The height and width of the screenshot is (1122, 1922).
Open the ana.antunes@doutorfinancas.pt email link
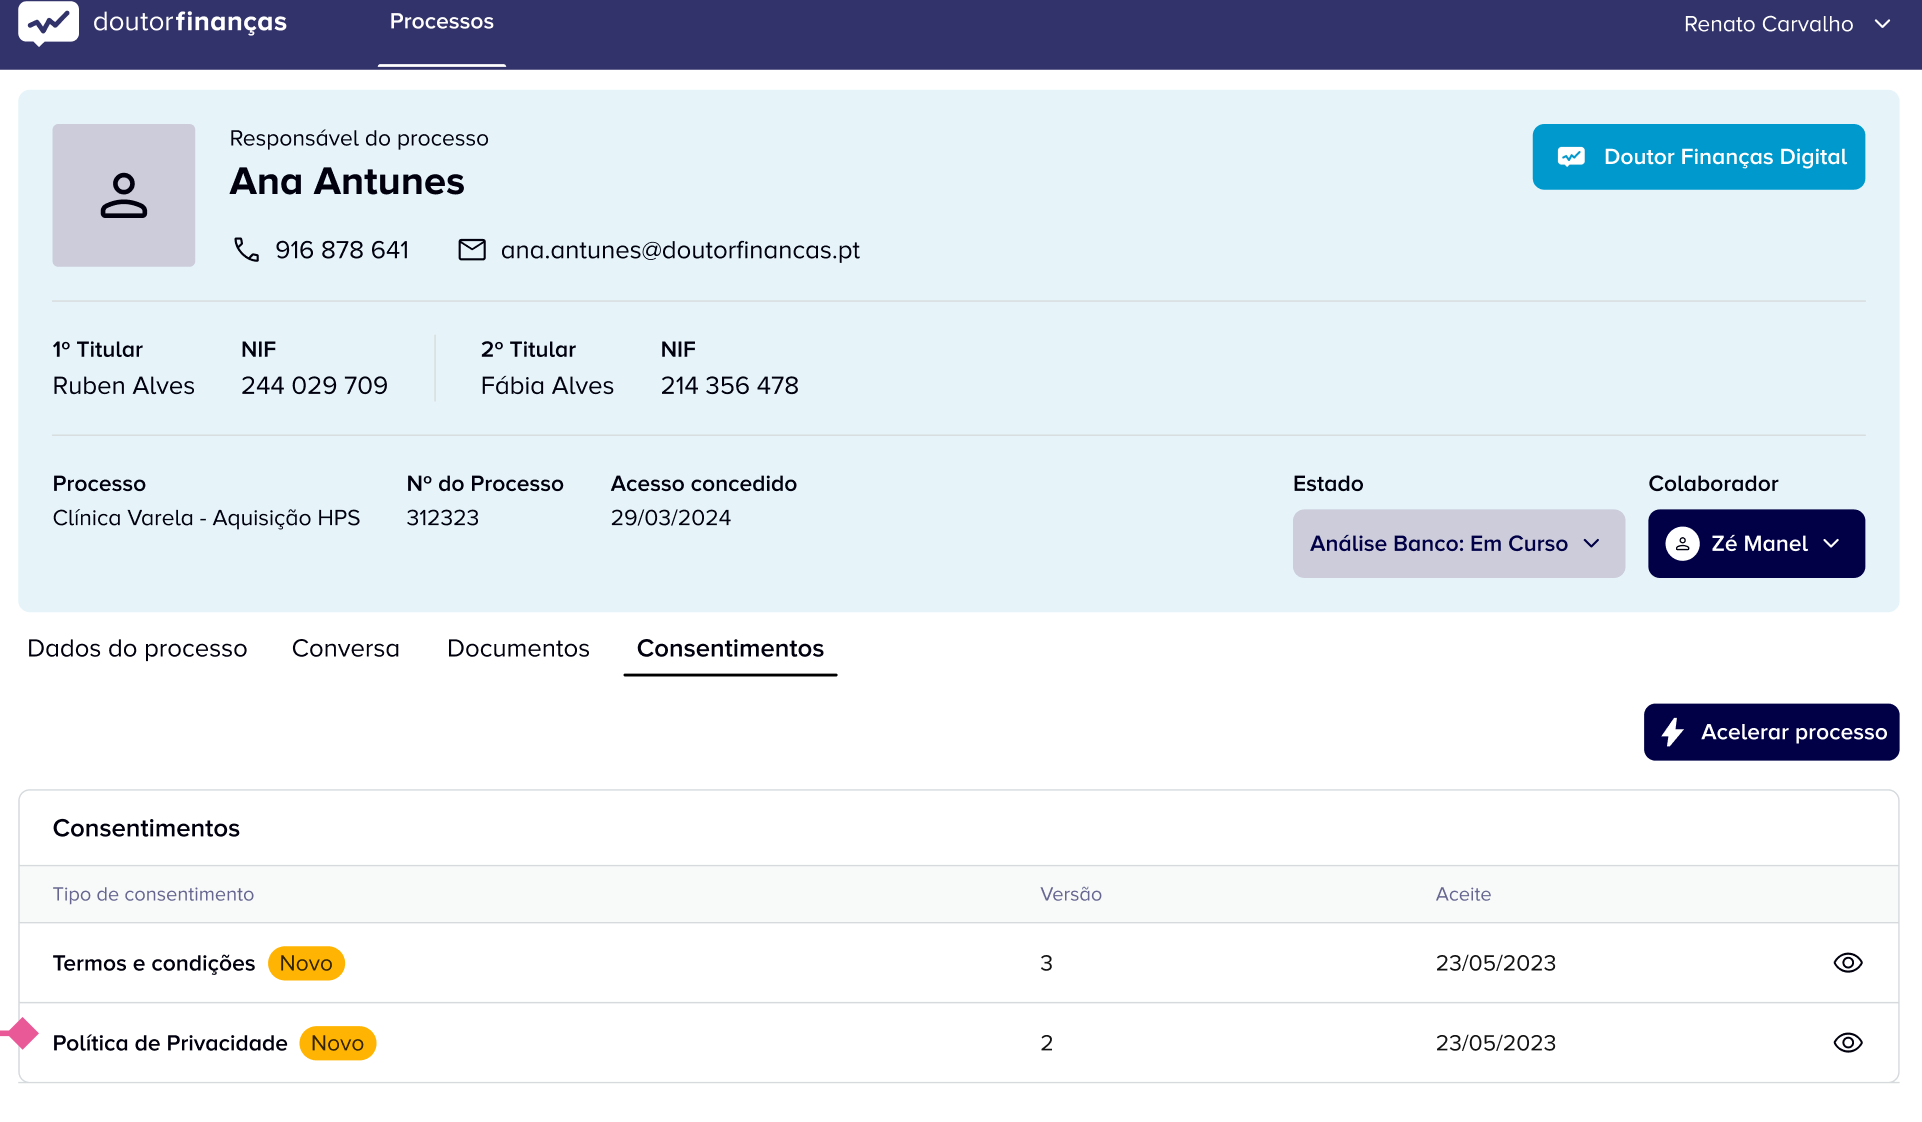[x=680, y=250]
